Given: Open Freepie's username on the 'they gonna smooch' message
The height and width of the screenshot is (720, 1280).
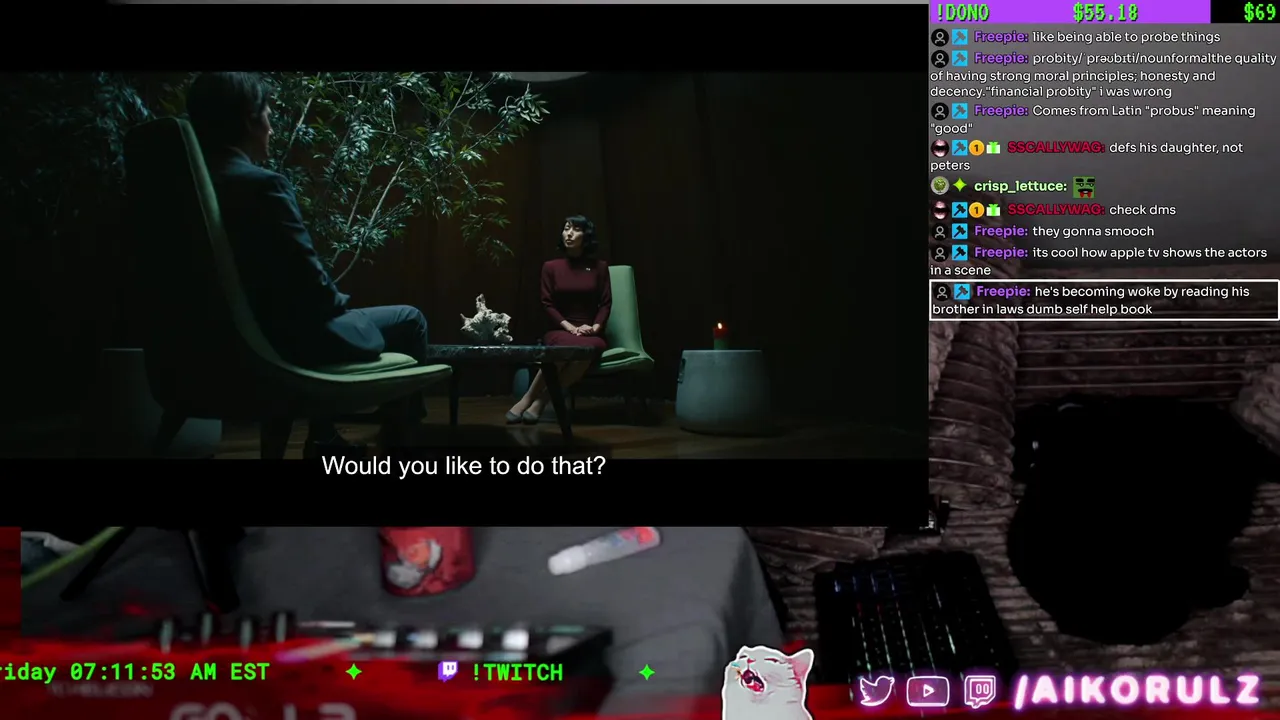Looking at the screenshot, I should click(x=1000, y=231).
